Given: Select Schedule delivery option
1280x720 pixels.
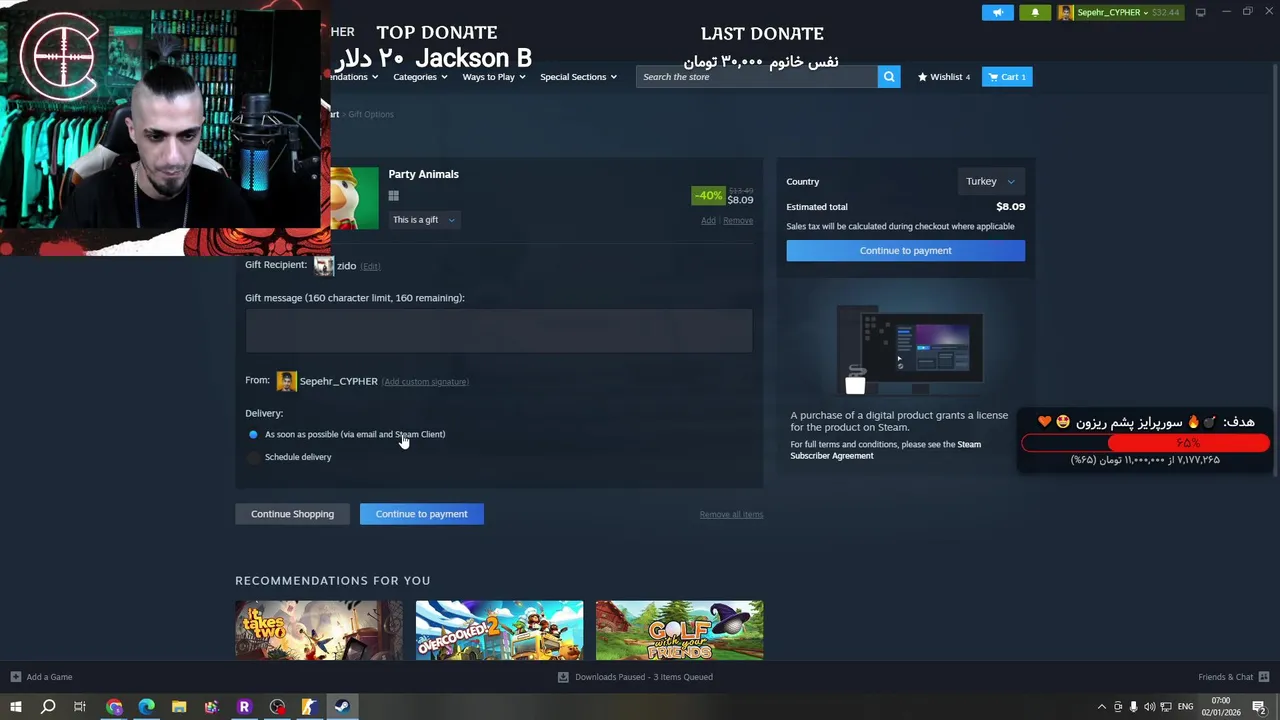Looking at the screenshot, I should click(x=253, y=457).
